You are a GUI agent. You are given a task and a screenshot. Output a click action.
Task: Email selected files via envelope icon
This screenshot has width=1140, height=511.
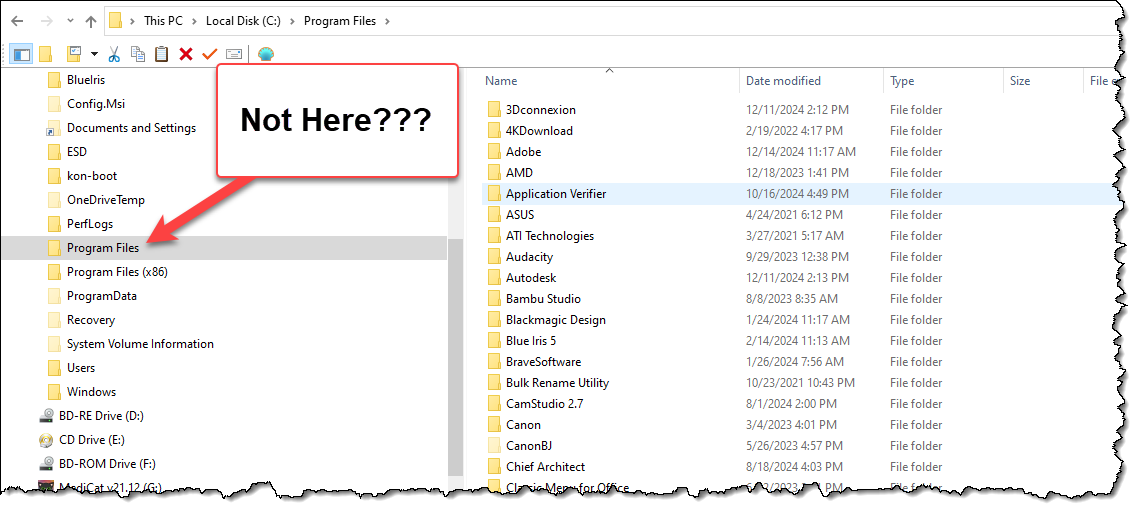(233, 54)
